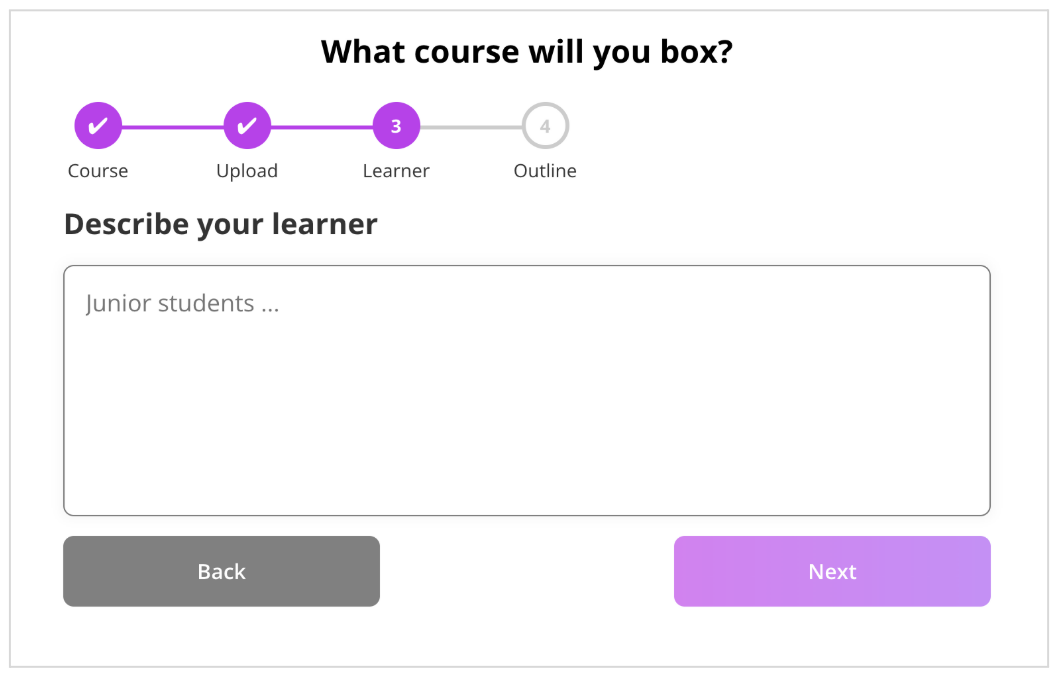This screenshot has height=676, width=1064.
Task: Click the empty space between Back and Next buttons
Action: (x=527, y=571)
